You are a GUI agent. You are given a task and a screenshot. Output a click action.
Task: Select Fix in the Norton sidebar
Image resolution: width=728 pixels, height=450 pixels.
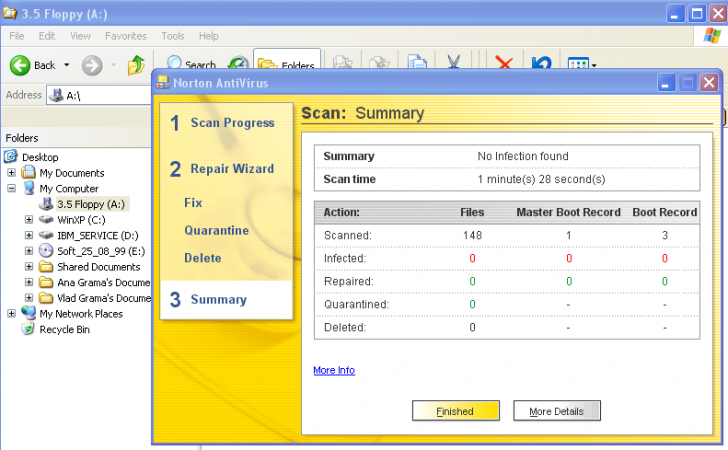tap(193, 203)
